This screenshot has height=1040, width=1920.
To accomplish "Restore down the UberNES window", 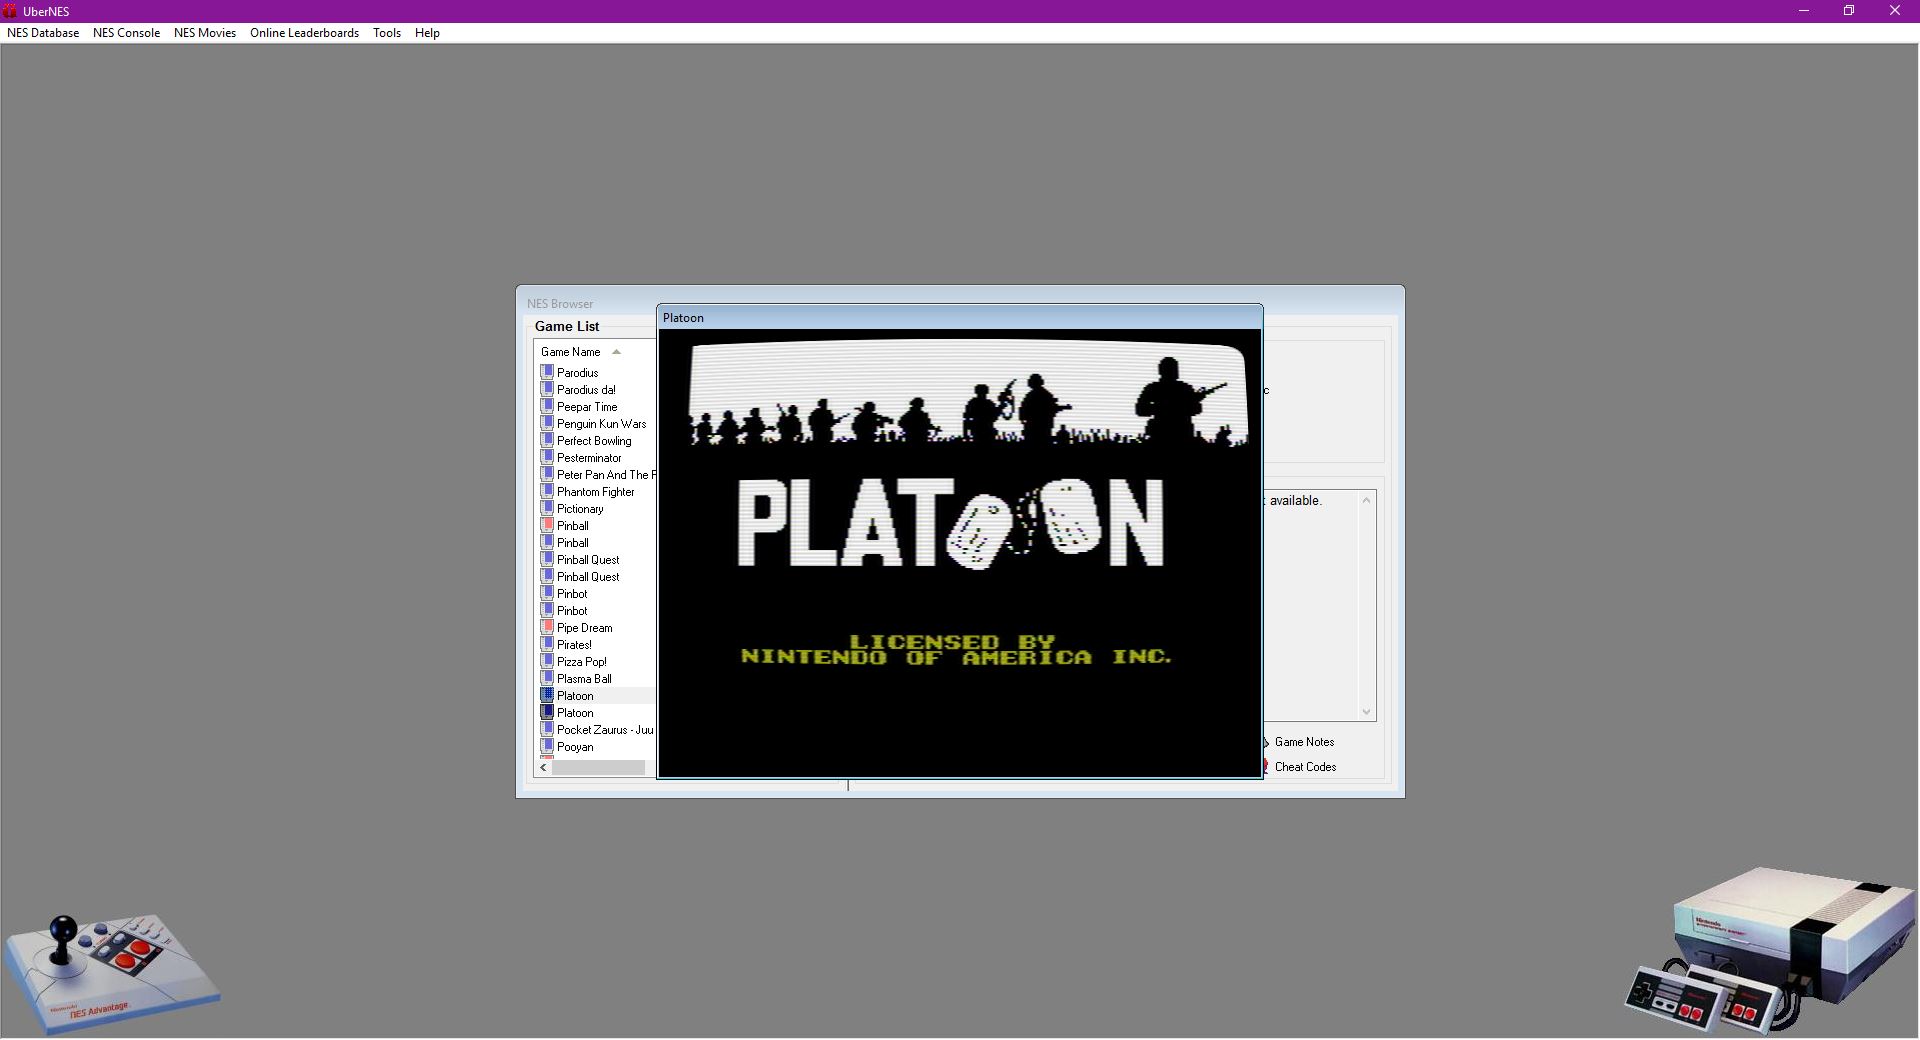I will coord(1849,11).
